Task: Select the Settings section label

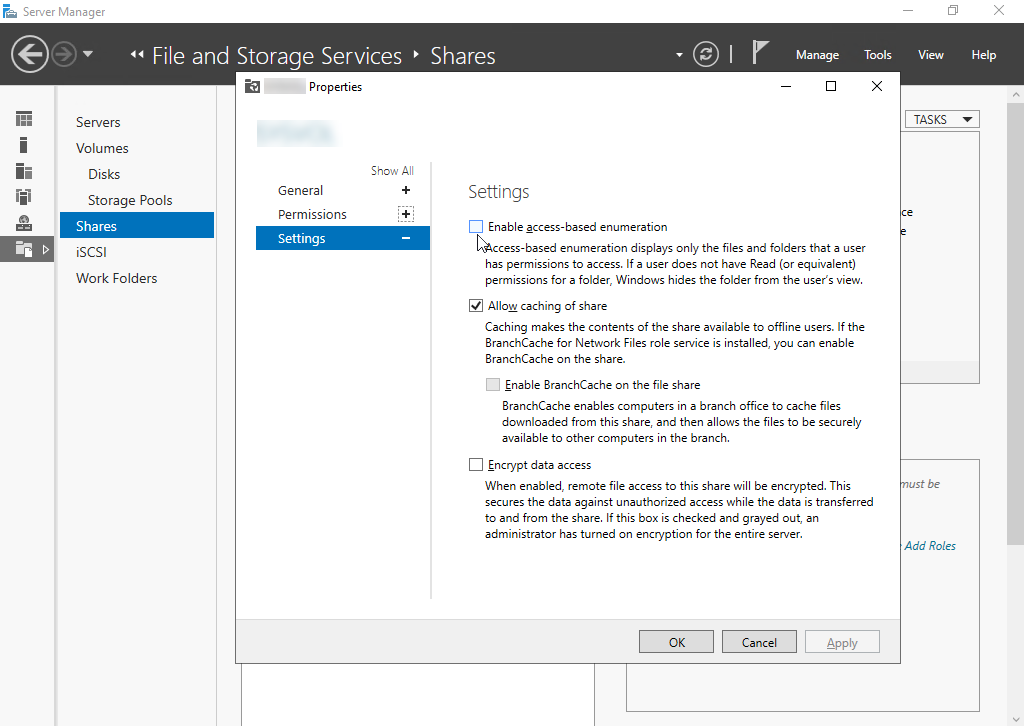Action: point(301,238)
